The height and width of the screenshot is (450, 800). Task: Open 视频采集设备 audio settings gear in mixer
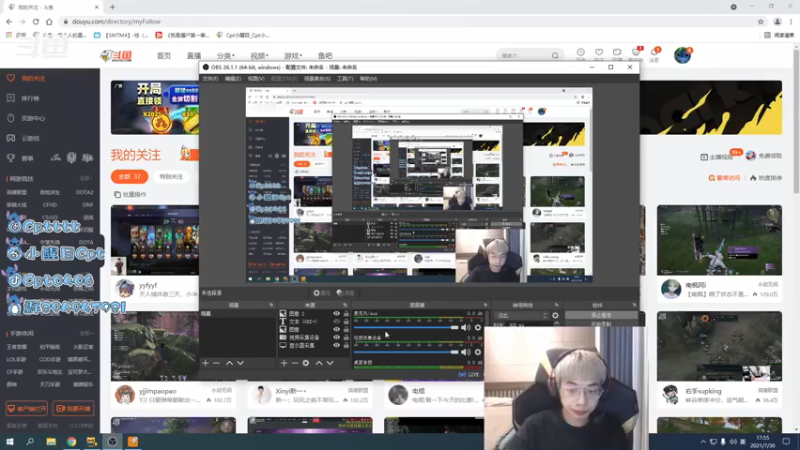(x=478, y=352)
